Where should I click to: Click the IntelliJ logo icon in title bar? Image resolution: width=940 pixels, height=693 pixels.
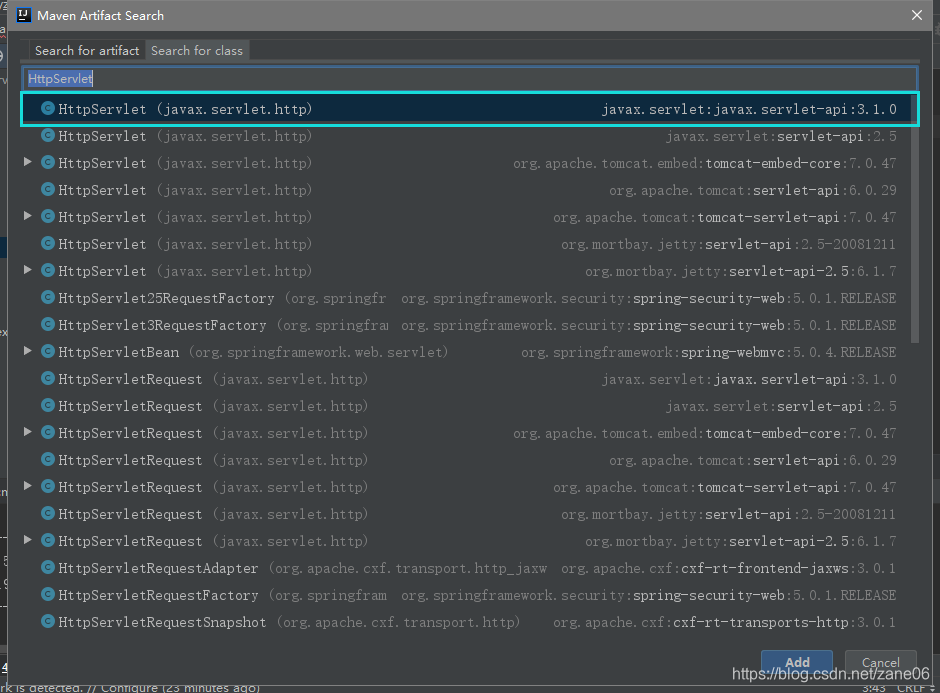click(x=23, y=15)
